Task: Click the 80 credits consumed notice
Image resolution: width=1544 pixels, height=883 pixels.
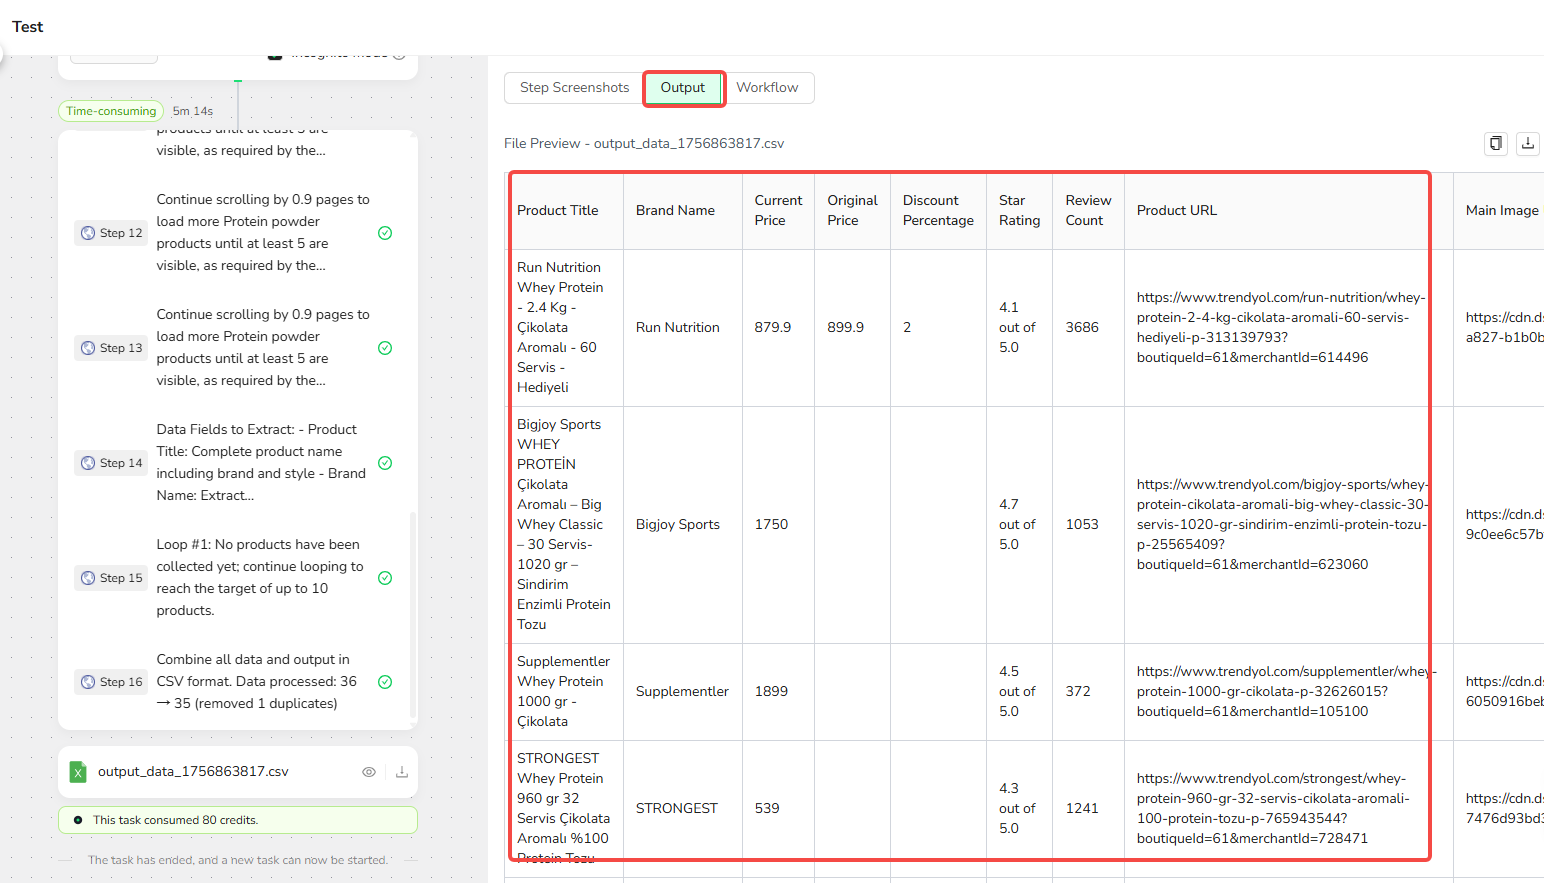Action: click(238, 820)
